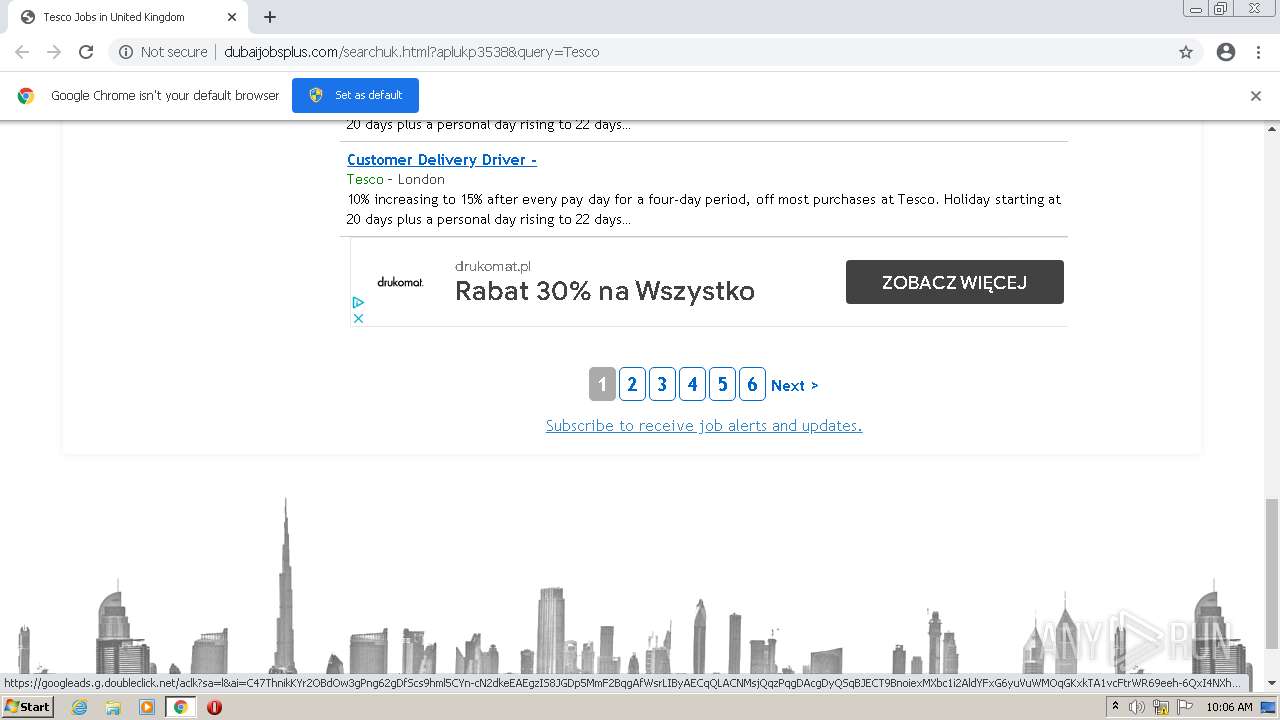Click drukomat.pl advertiser text
This screenshot has height=720, width=1280.
(492, 266)
